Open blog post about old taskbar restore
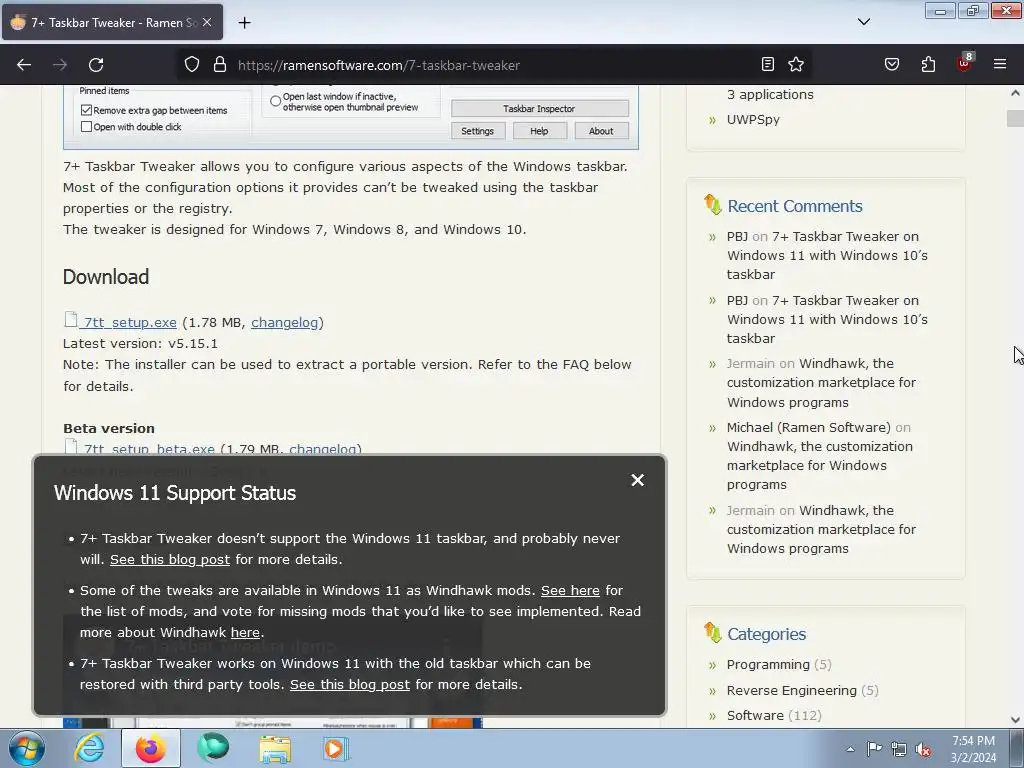 pyautogui.click(x=350, y=684)
